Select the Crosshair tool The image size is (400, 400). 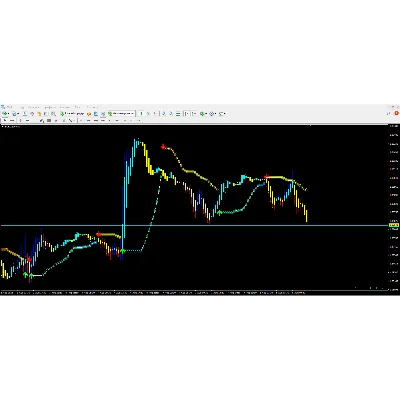(x=12, y=120)
